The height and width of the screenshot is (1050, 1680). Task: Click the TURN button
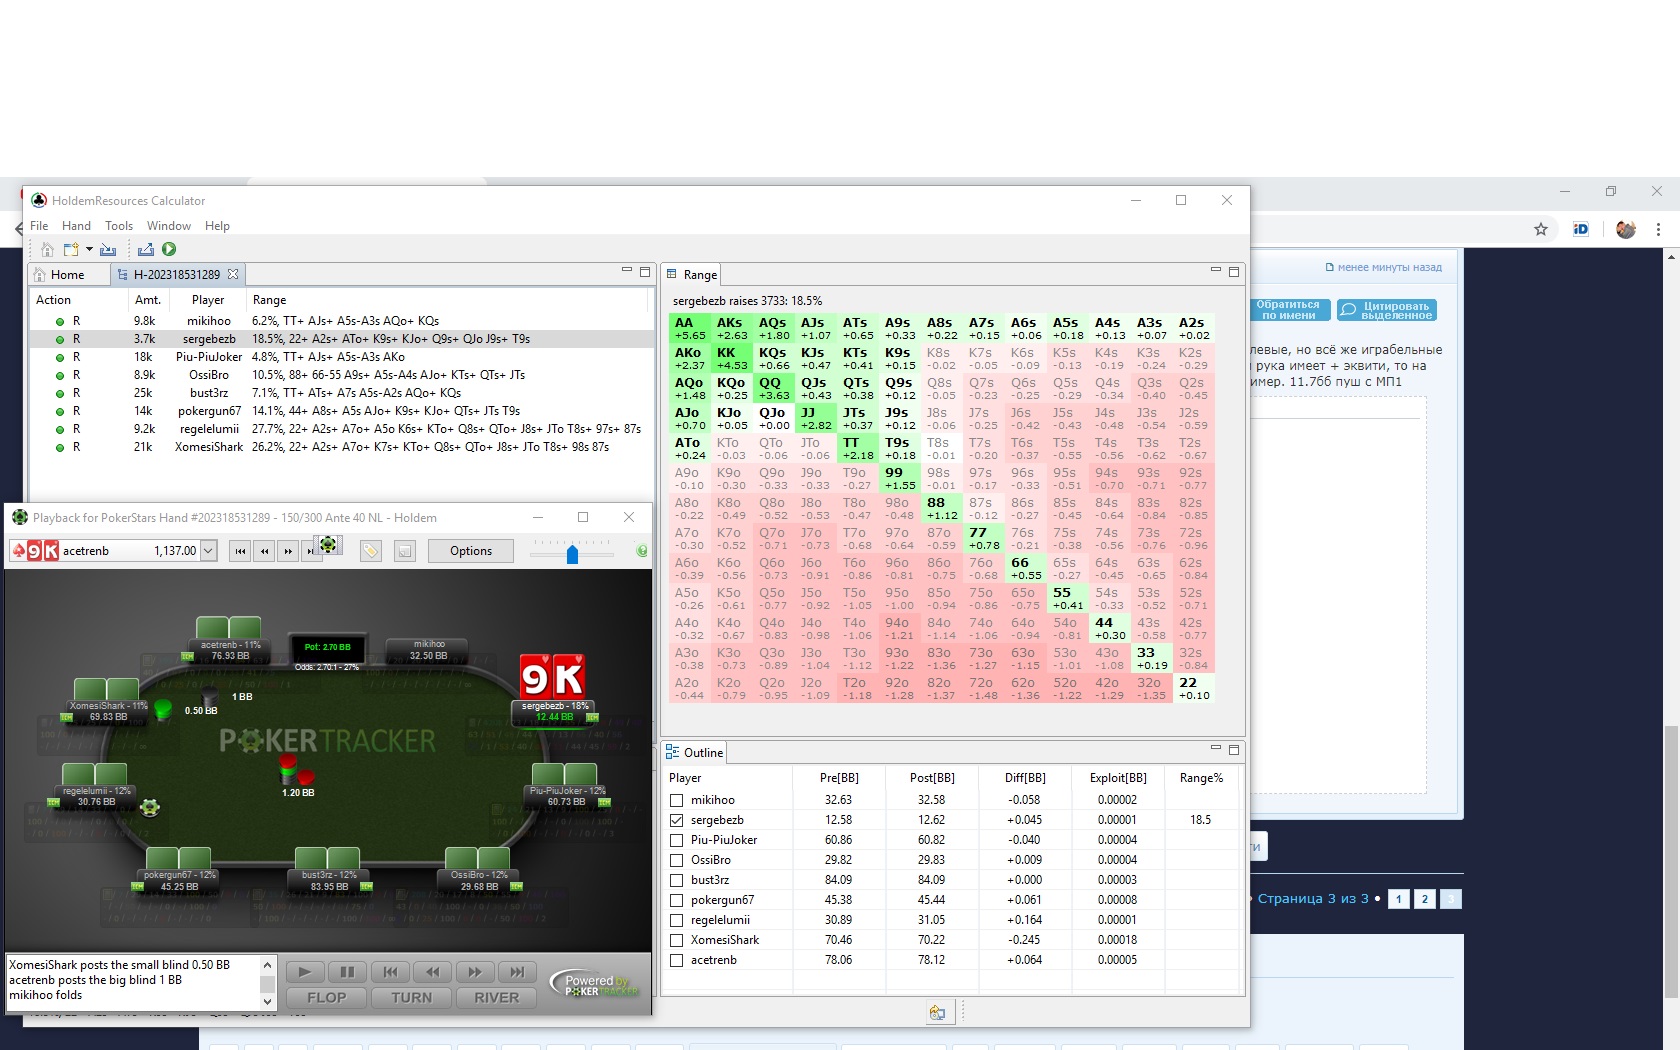click(x=411, y=997)
